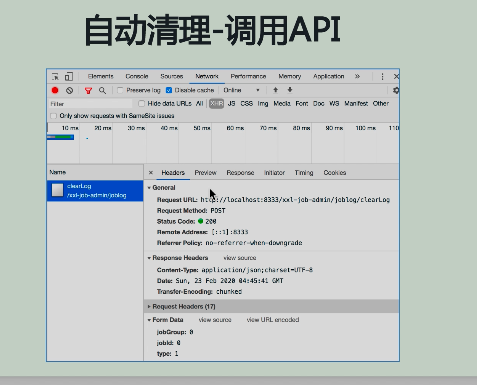Check Hide data URLs option
Image resolution: width=477 pixels, height=385 pixels.
pos(141,104)
